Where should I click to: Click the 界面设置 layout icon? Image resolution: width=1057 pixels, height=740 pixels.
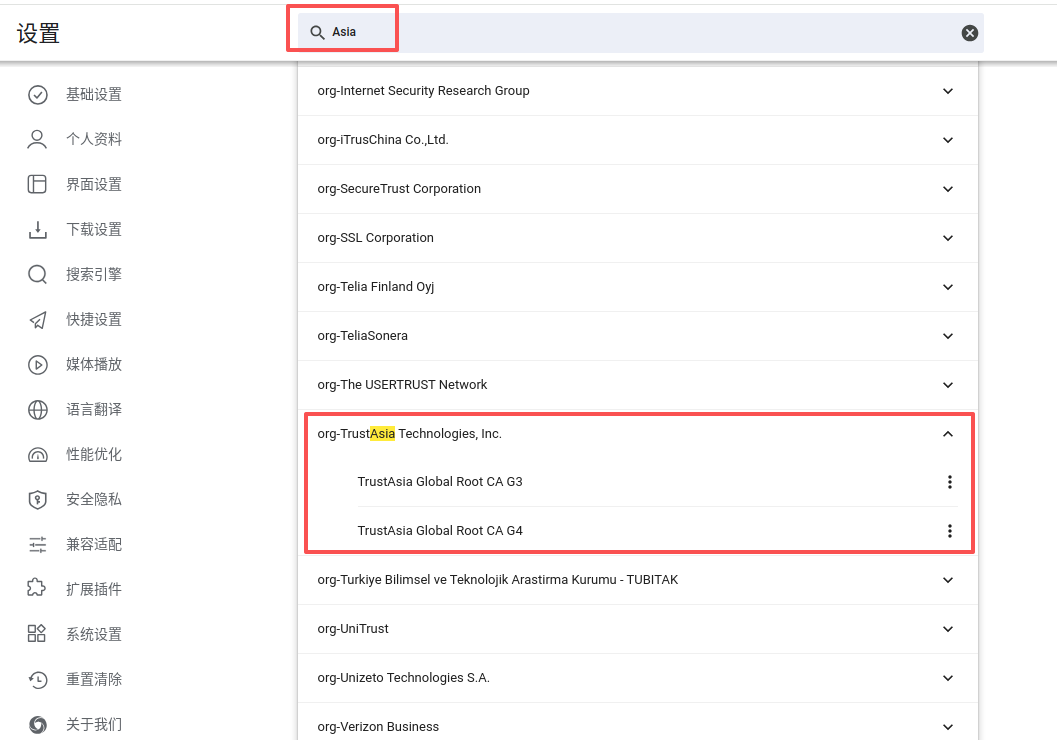tap(37, 184)
